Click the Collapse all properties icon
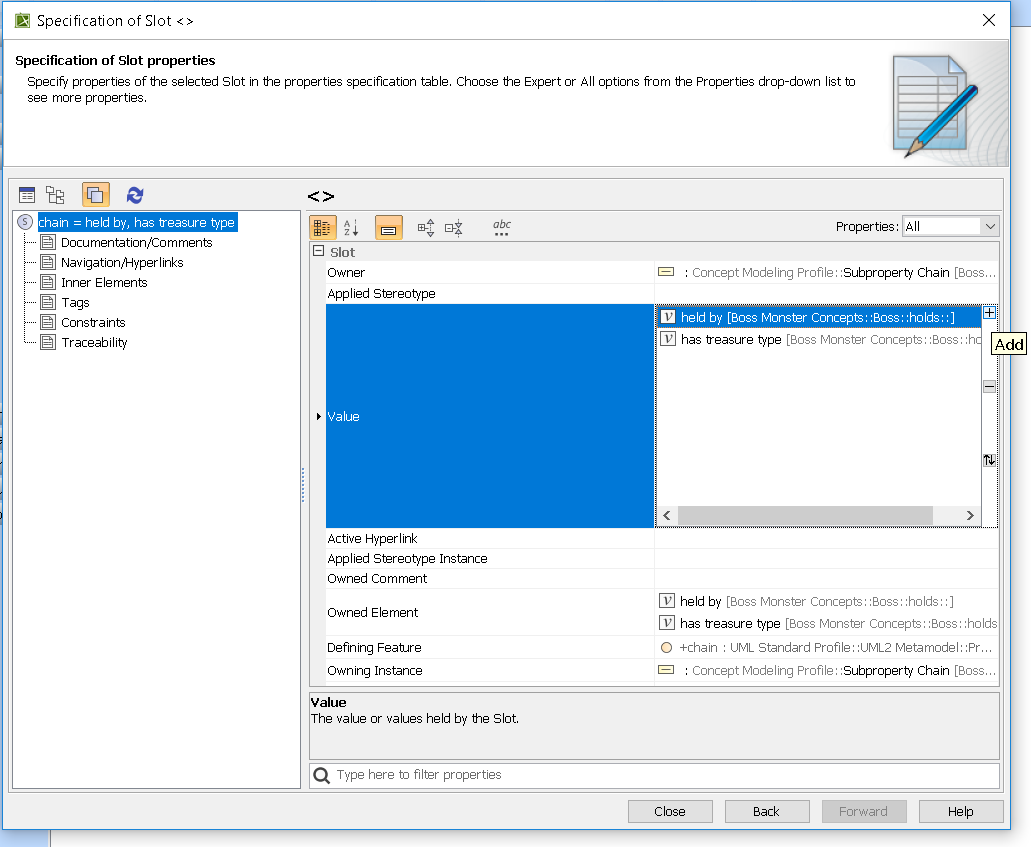Screen dimensions: 1031x847 [x=454, y=228]
